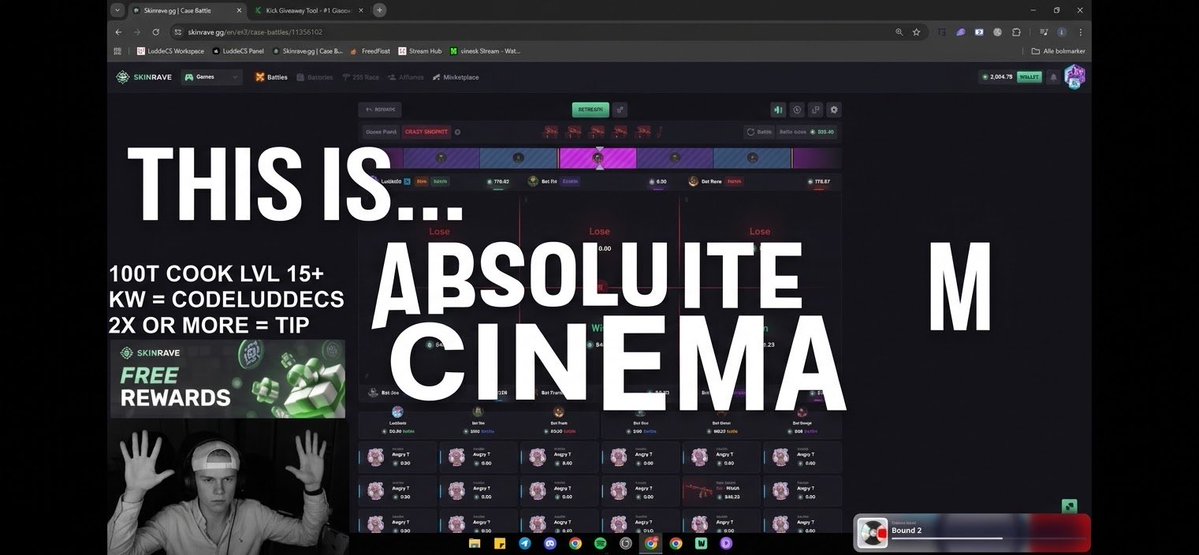Viewport: 1199px width, 555px height.
Task: Select the first red case icon in the header
Action: point(551,131)
